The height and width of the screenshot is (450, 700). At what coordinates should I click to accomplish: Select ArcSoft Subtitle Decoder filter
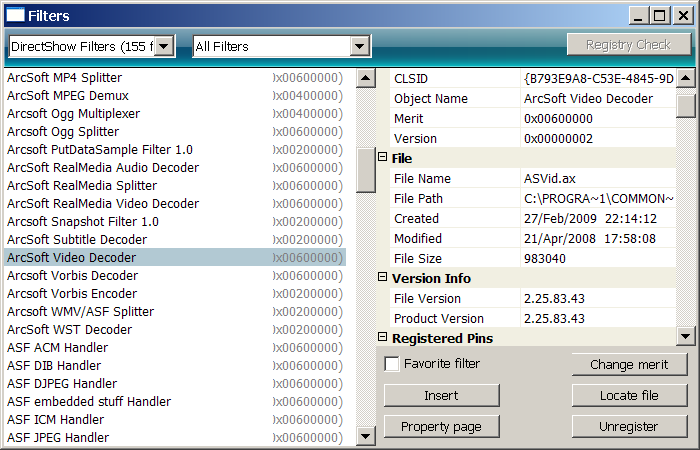click(x=175, y=239)
